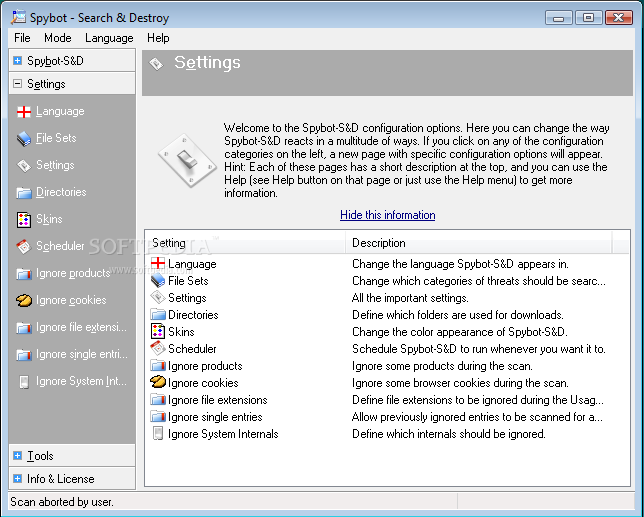
Task: Select the Ignore products row in list
Action: coord(387,366)
